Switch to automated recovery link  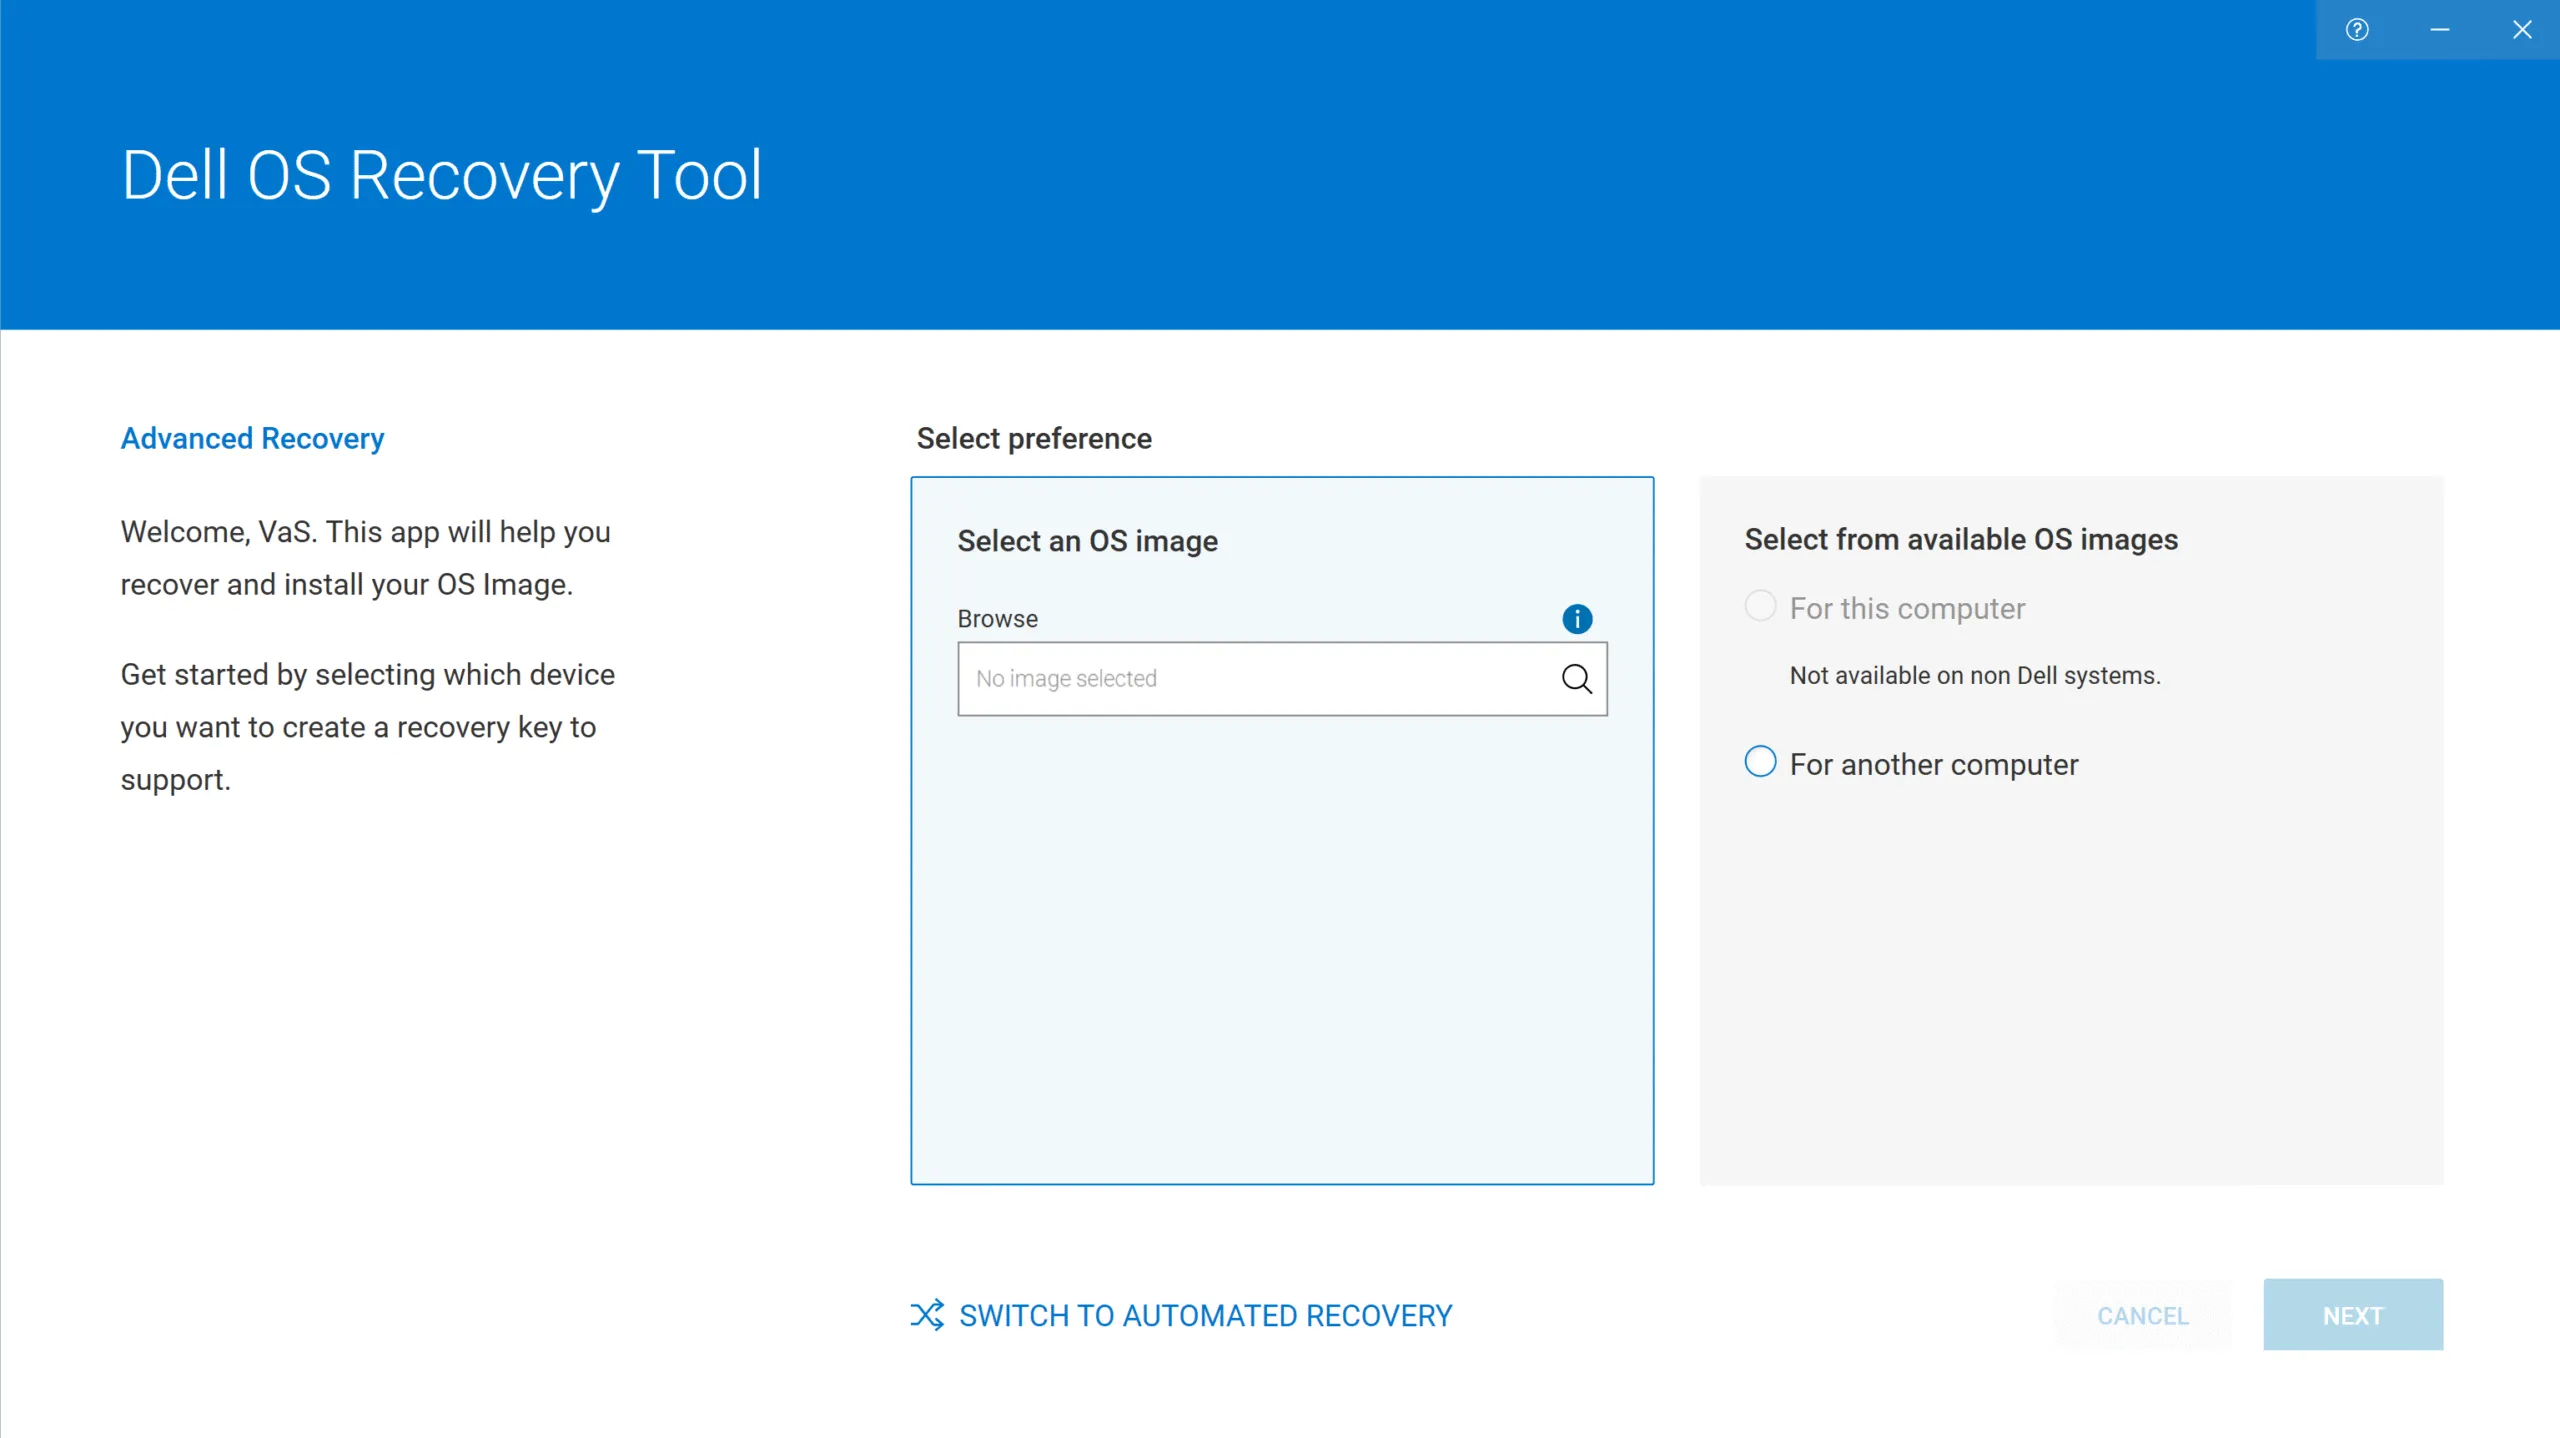pos(1206,1316)
